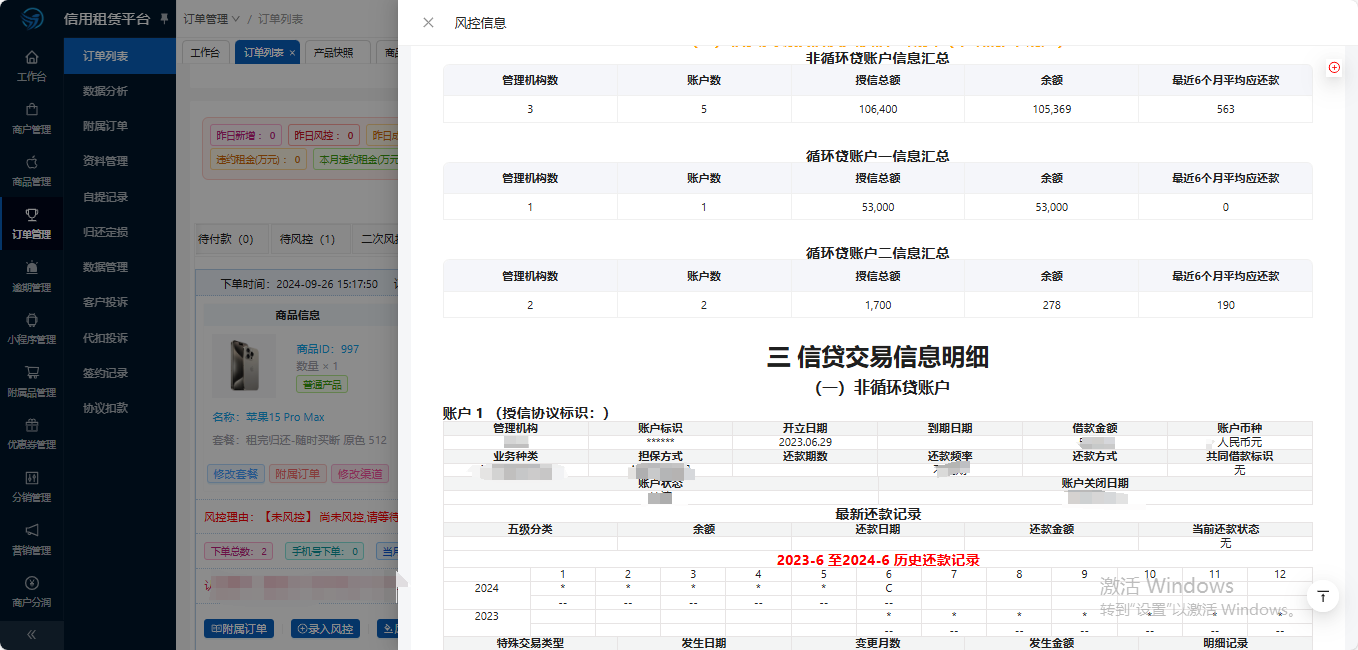Click the 手机号下单 : 0 tag

click(325, 551)
